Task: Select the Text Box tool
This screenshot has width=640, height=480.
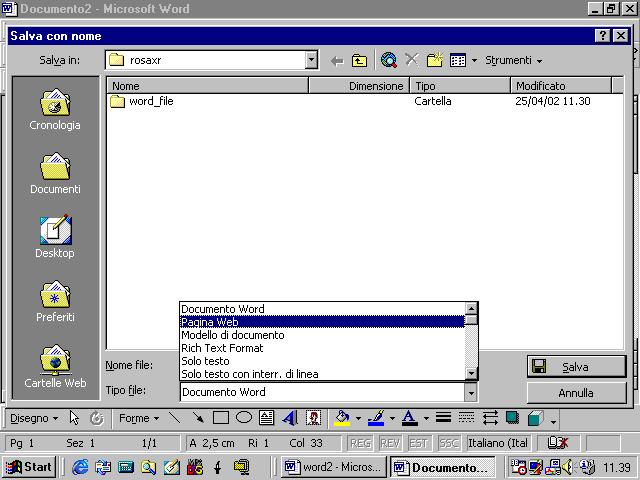Action: (267, 418)
